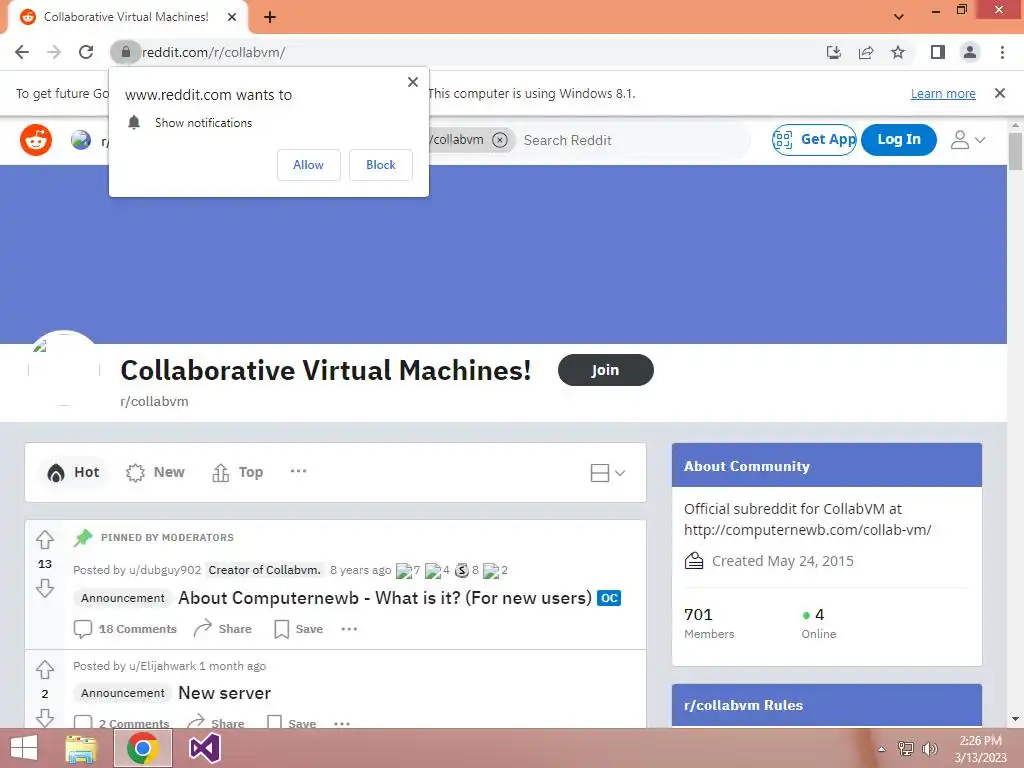The image size is (1024, 768).
Task: Click the 4 Online count
Action: [x=819, y=622]
